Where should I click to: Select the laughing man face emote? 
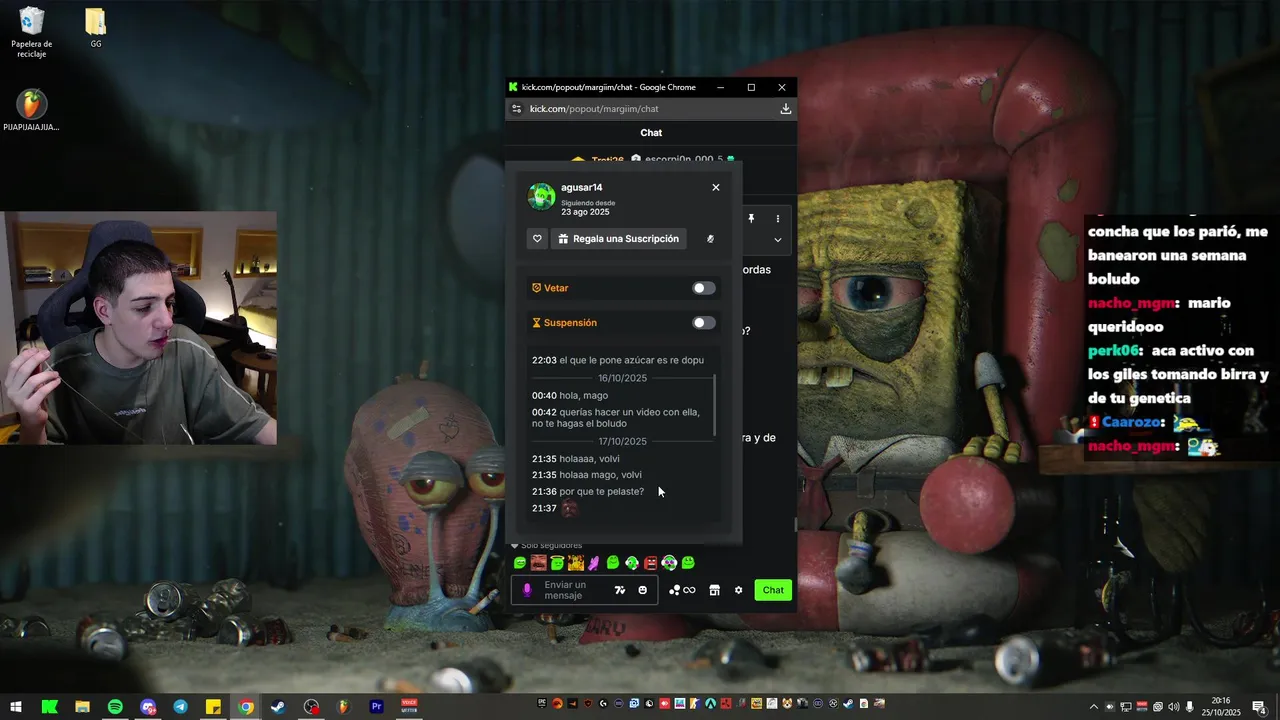tap(539, 563)
